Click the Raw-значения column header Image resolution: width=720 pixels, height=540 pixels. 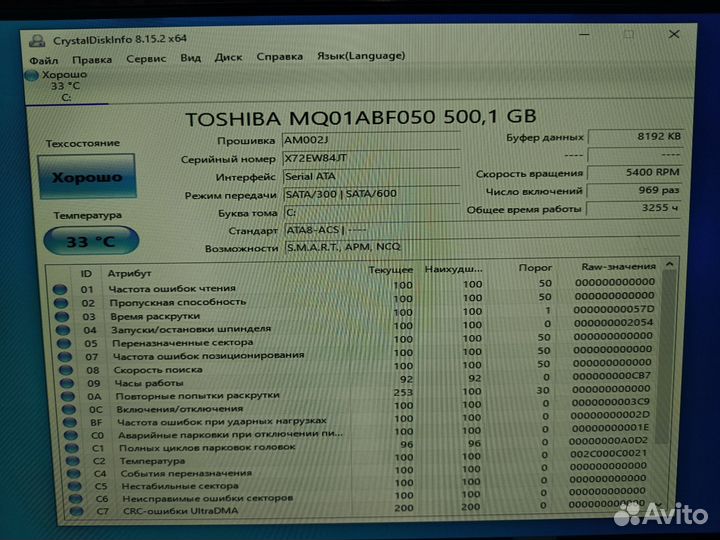tap(618, 266)
